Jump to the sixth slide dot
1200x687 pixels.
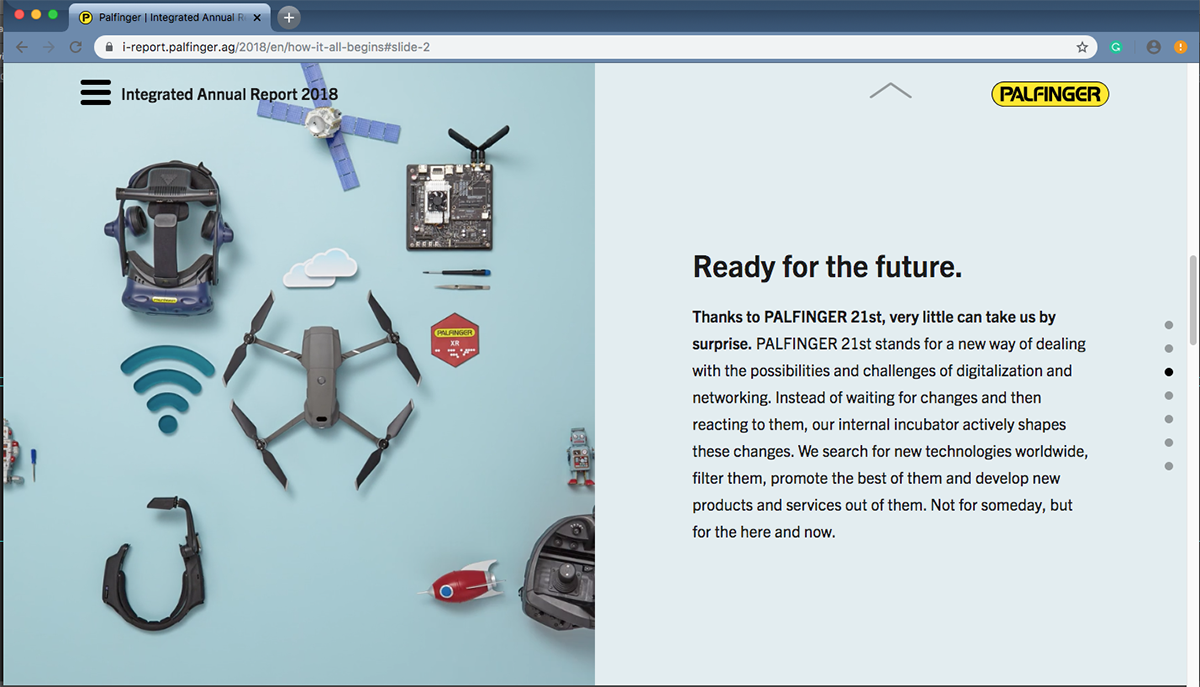pos(1168,443)
